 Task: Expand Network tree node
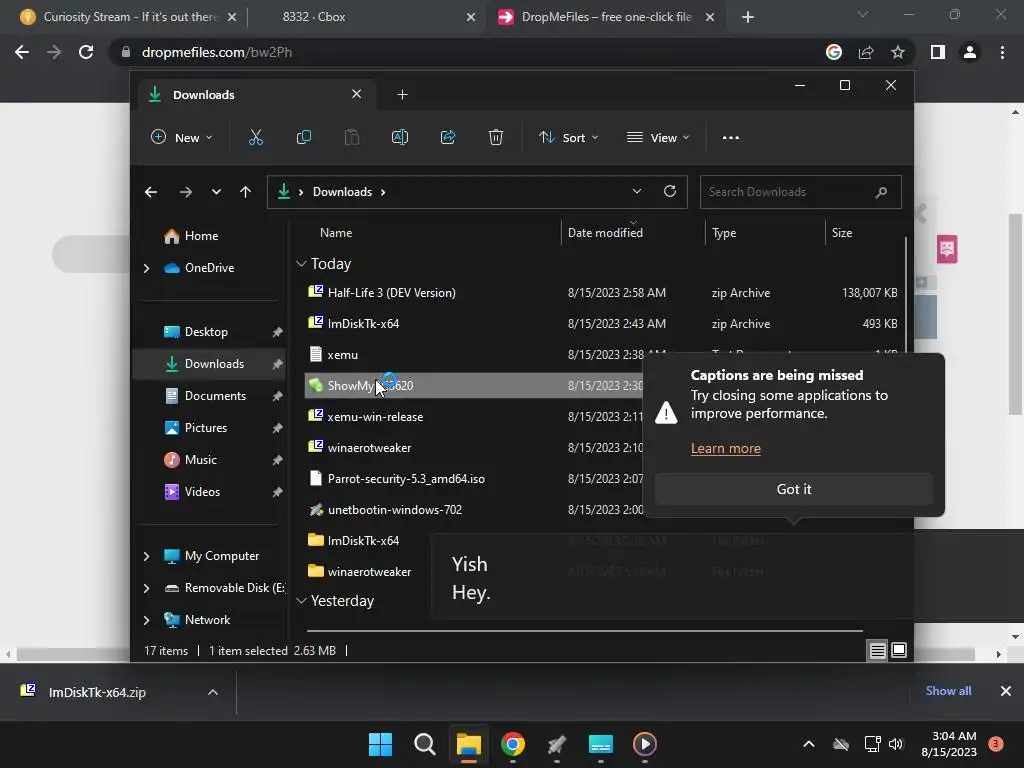pos(146,620)
